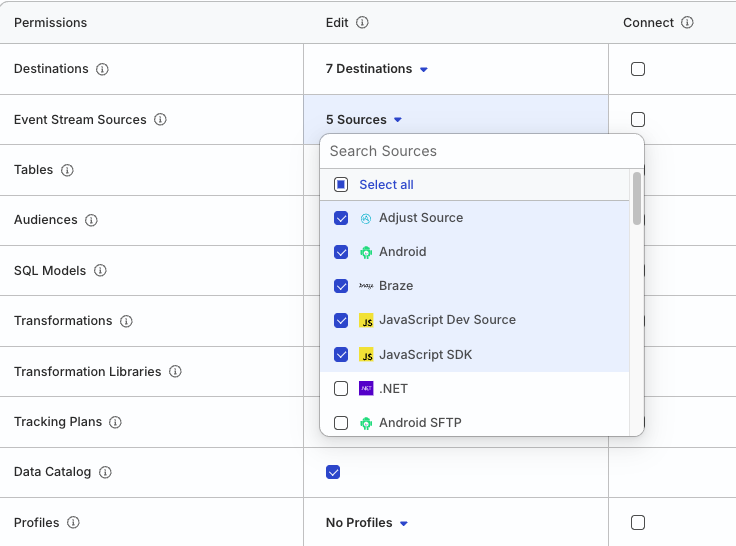Enable Connect checkbox for Event Stream Sources
Image resolution: width=736 pixels, height=546 pixels.
pos(638,119)
